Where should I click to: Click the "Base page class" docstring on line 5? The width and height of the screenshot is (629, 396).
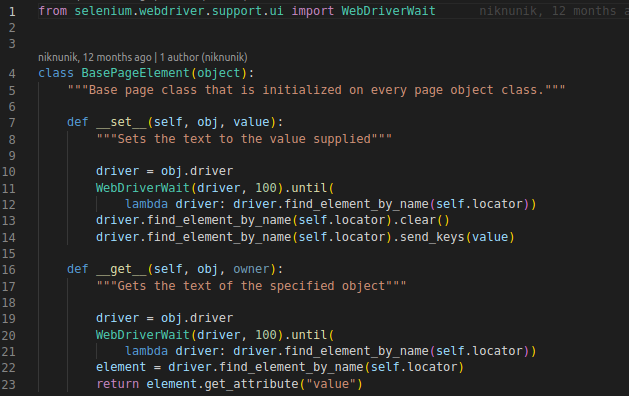[x=317, y=90]
